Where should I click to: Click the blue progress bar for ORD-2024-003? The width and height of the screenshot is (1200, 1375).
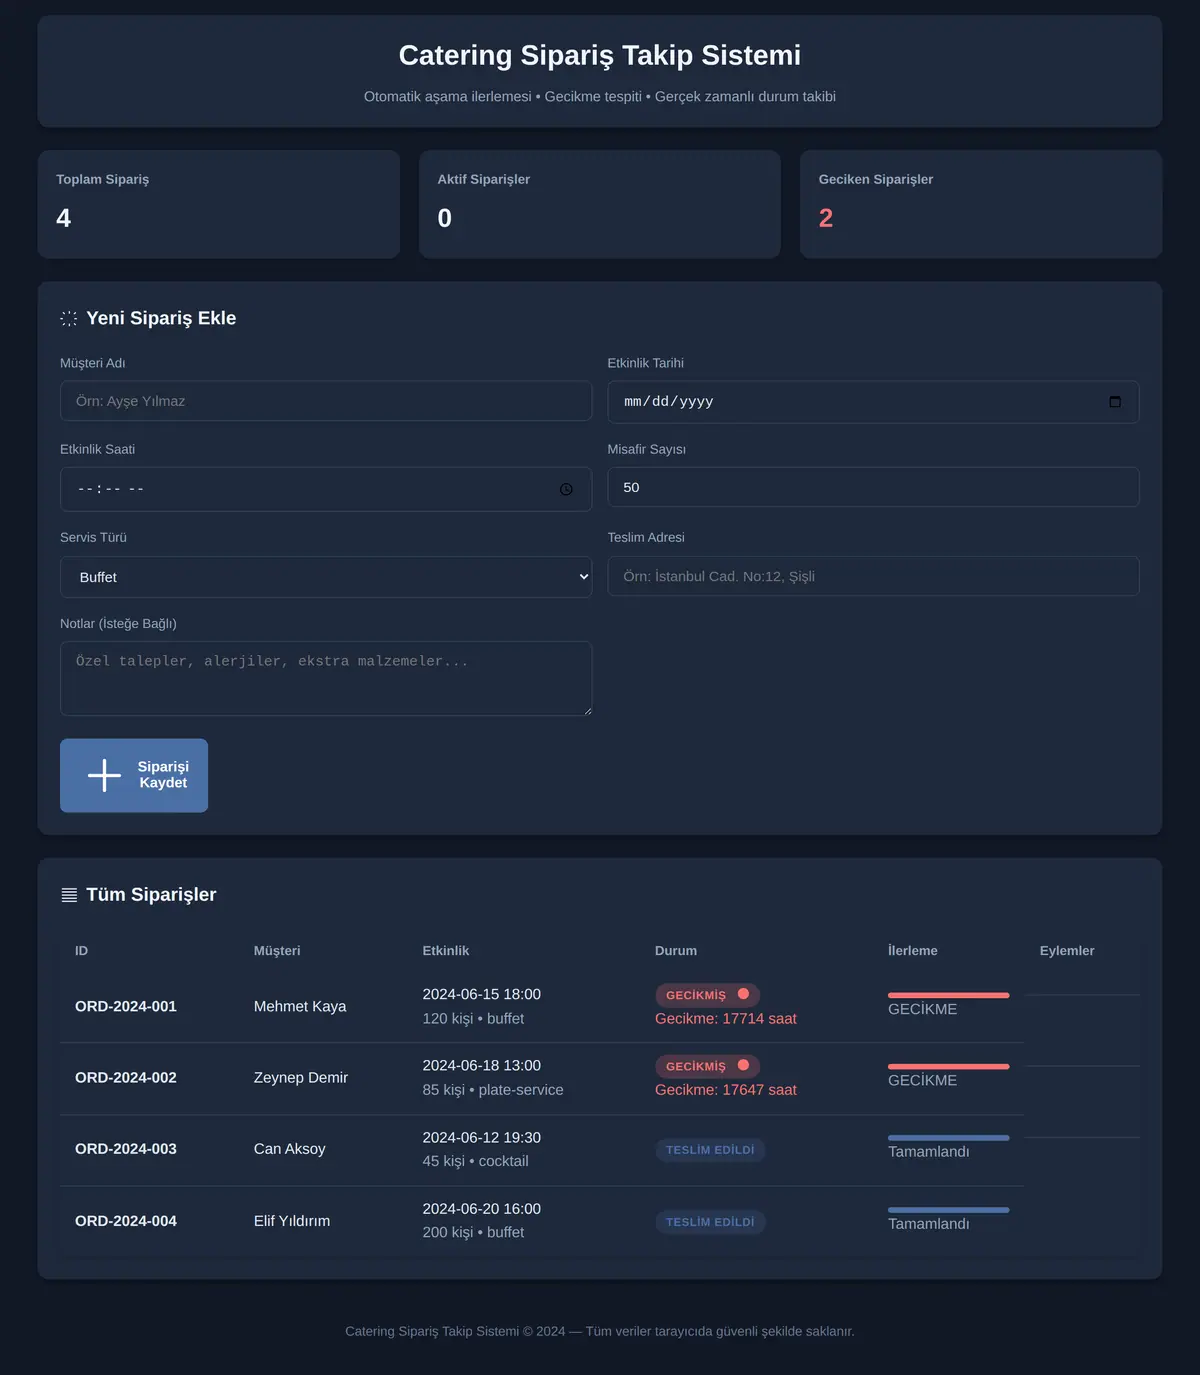[948, 1138]
